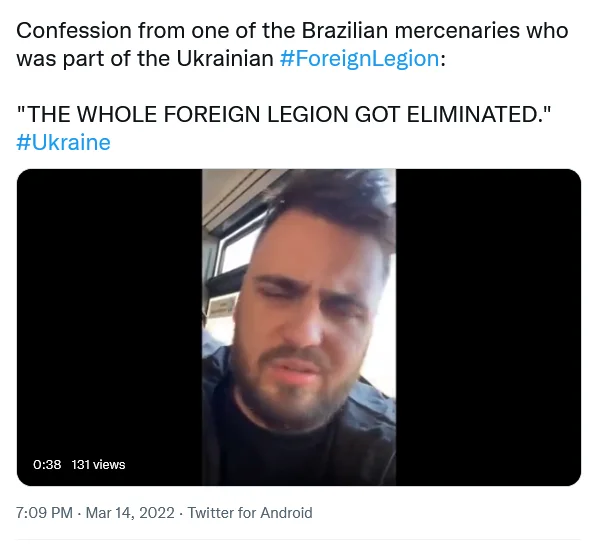
Task: Click the 0:38 video duration label
Action: pos(47,464)
